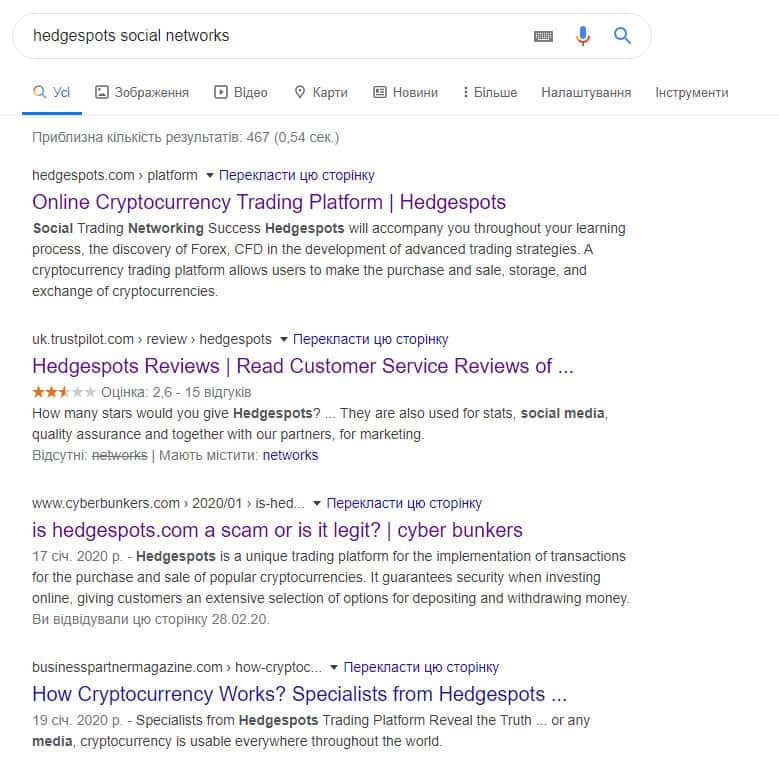
Task: Expand dropdown arrow next to businesspartnermagazine.com result
Action: (x=334, y=667)
